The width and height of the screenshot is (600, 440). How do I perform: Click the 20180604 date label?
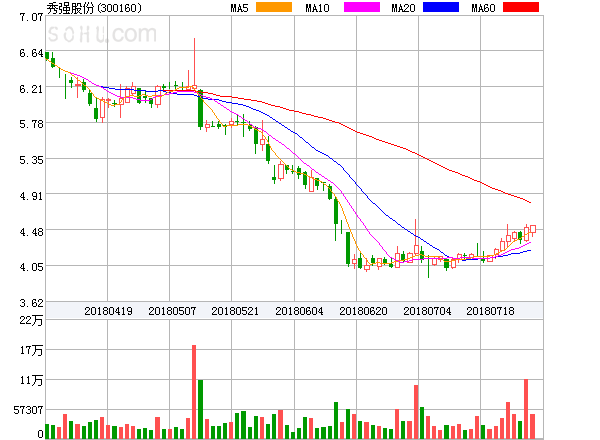[x=299, y=311]
